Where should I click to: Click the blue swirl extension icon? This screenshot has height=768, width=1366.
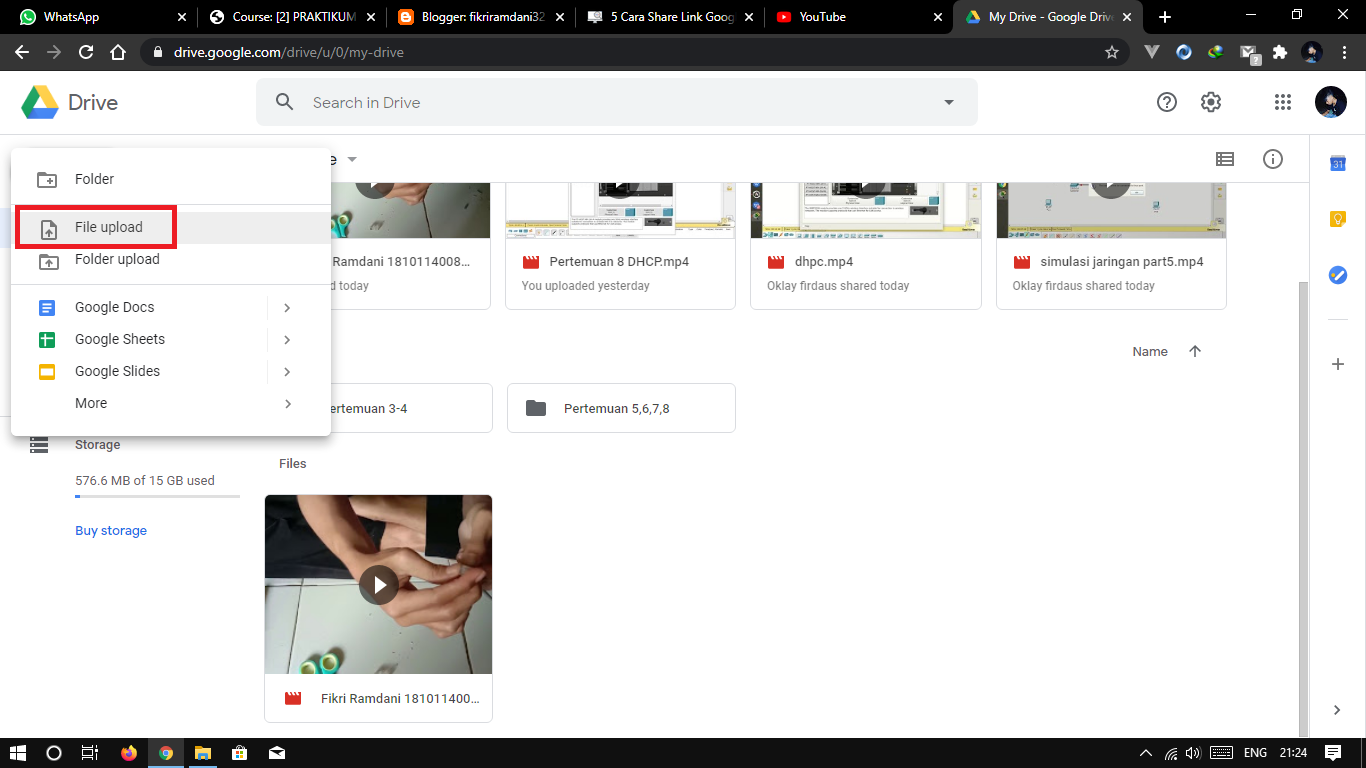coord(1184,52)
